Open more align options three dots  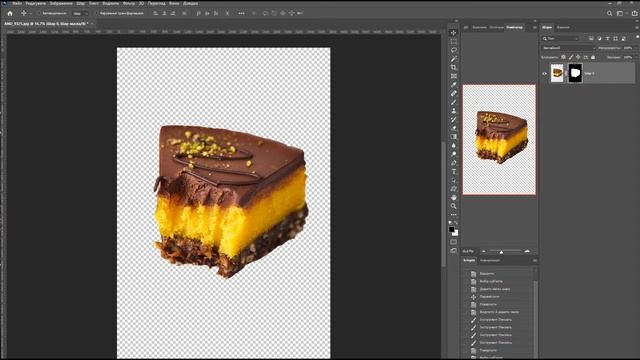tap(241, 13)
